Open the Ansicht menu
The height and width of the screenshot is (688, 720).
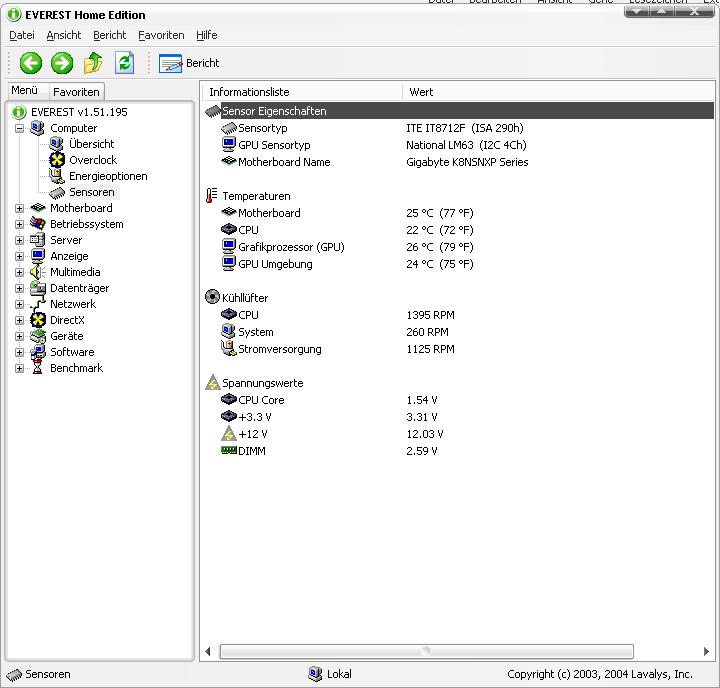pos(63,35)
